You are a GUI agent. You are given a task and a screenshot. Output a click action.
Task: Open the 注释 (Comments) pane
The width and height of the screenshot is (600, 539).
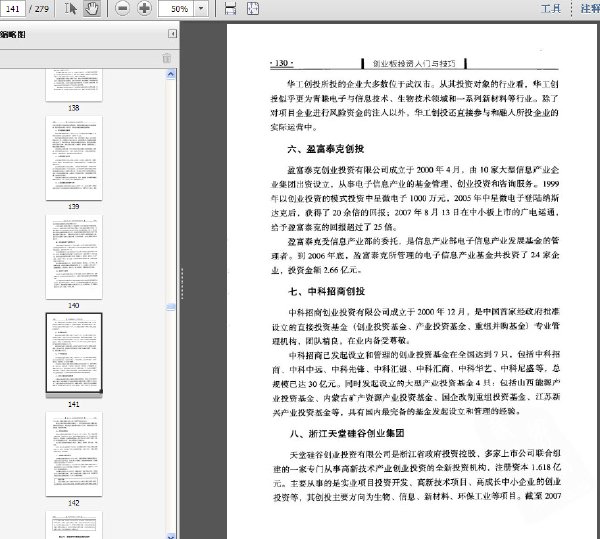point(590,8)
